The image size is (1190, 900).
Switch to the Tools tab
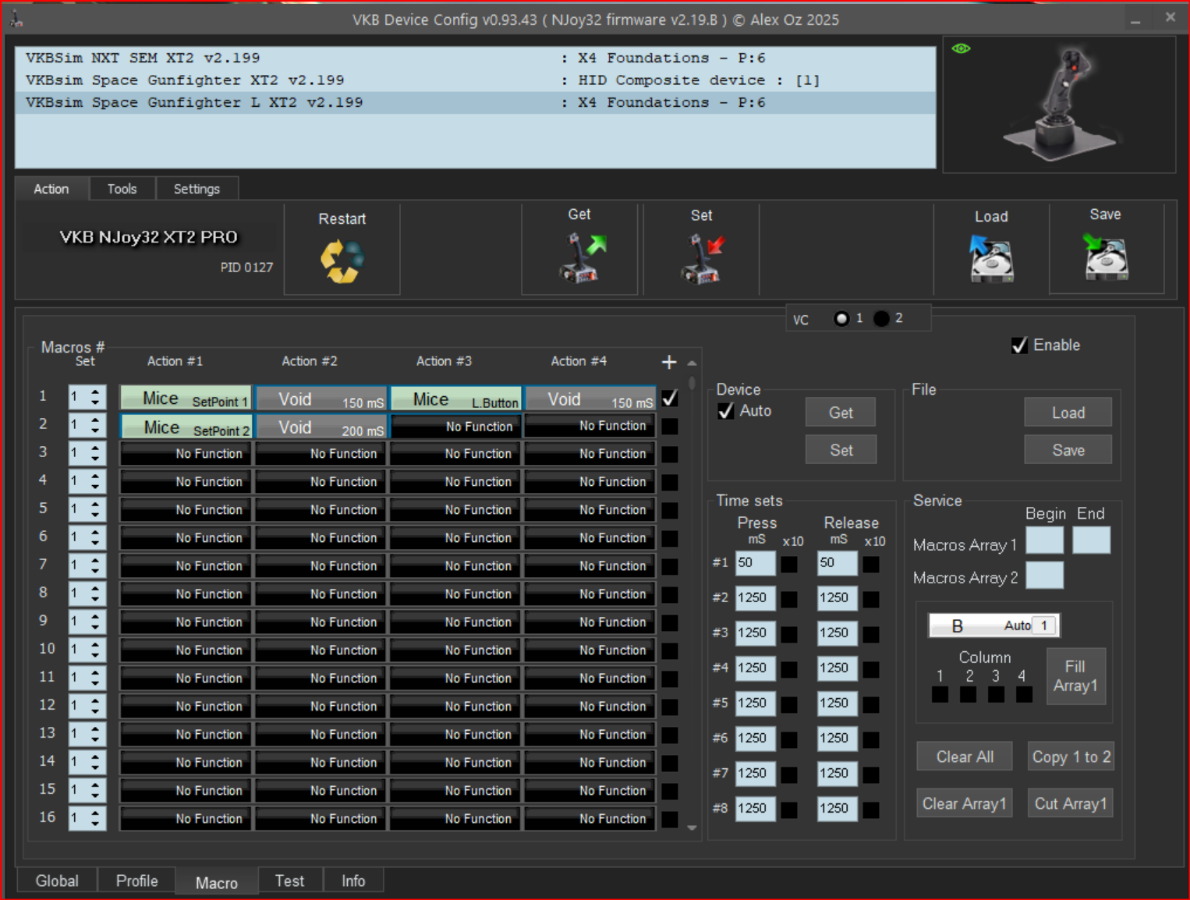(x=122, y=189)
